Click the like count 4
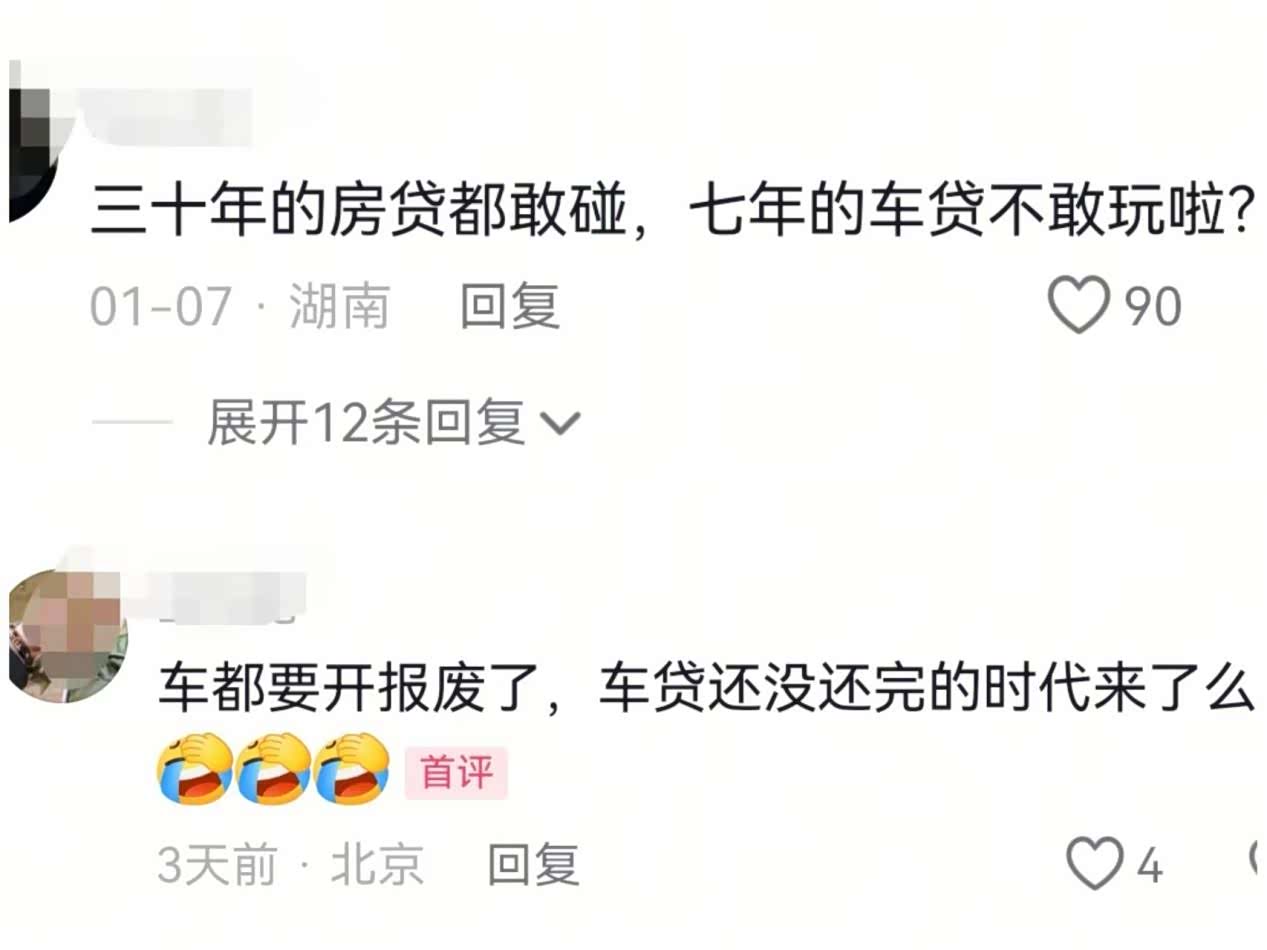The image size is (1267, 950). click(1149, 865)
